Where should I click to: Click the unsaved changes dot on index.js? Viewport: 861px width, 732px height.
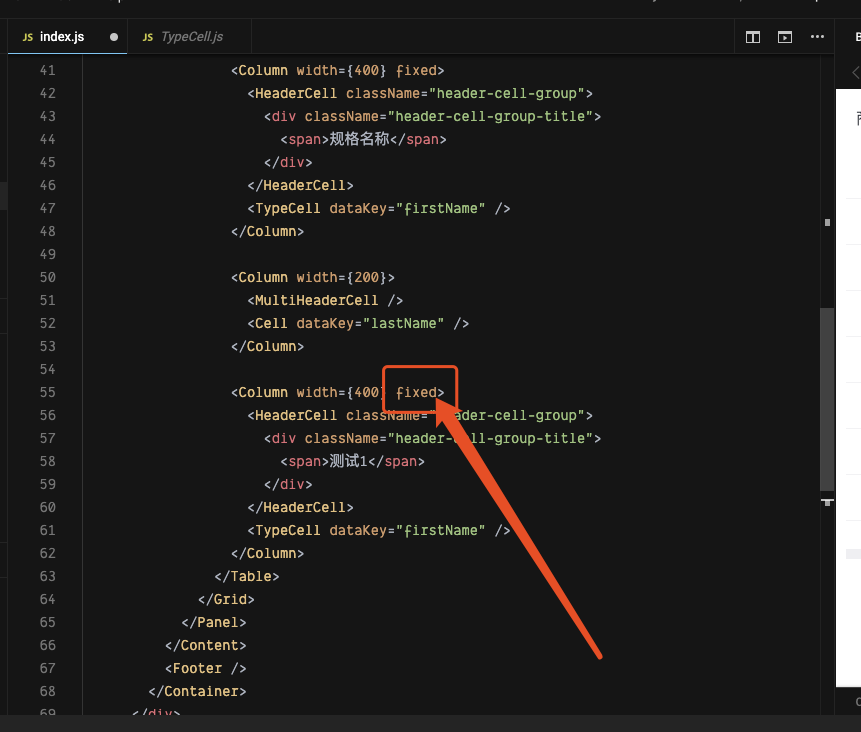click(113, 36)
